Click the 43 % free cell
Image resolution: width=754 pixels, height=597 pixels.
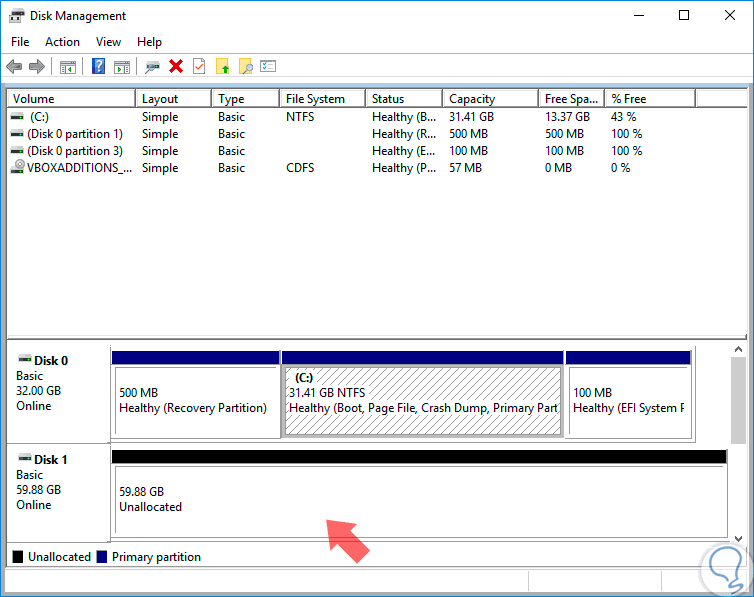coord(623,117)
